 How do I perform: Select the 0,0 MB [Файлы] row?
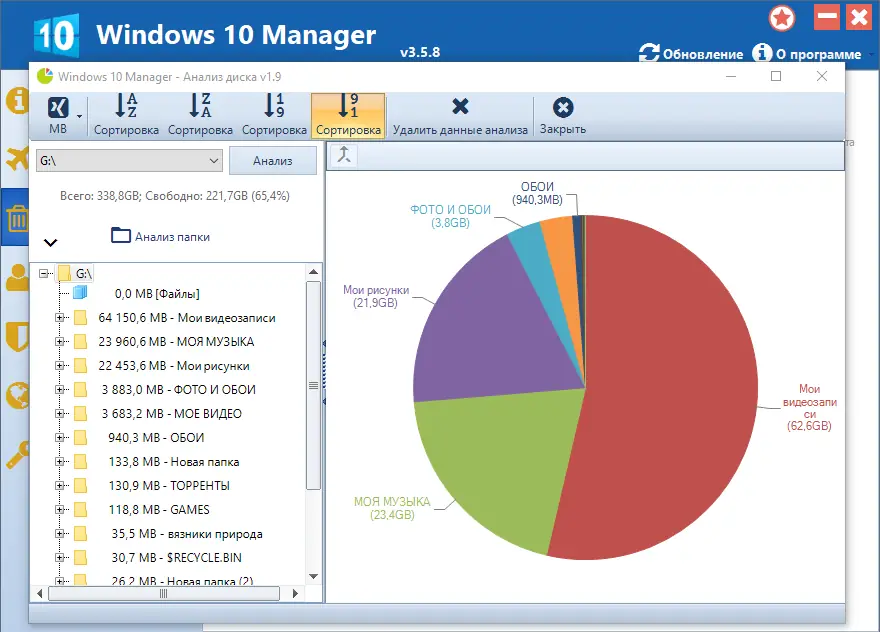(x=157, y=294)
